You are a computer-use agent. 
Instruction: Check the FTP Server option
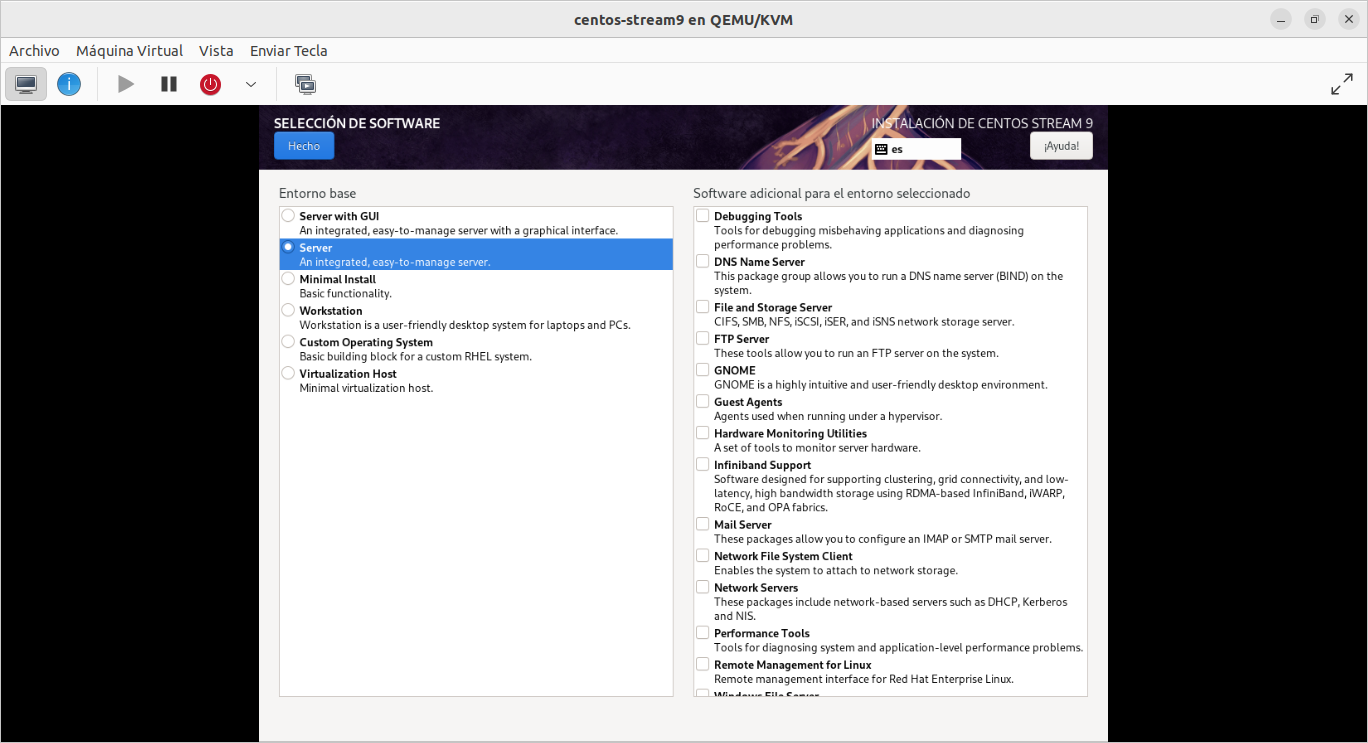point(703,338)
